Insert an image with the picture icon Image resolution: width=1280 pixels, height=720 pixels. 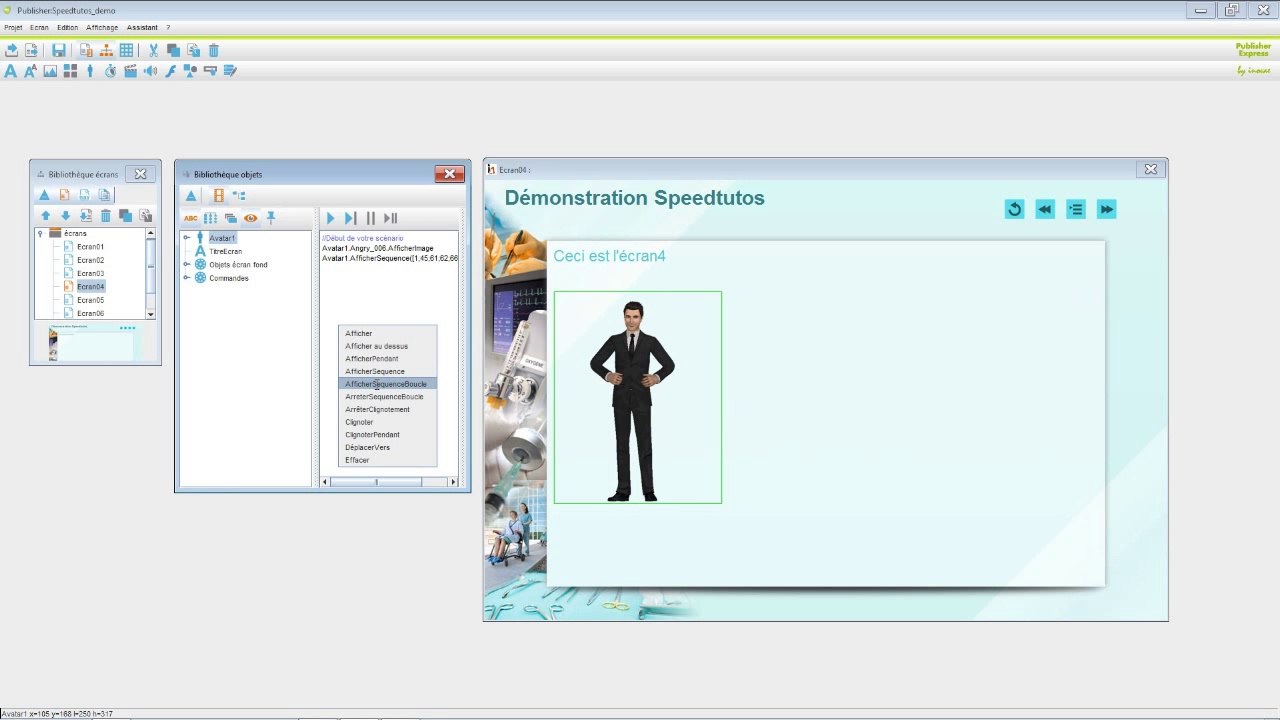(50, 71)
